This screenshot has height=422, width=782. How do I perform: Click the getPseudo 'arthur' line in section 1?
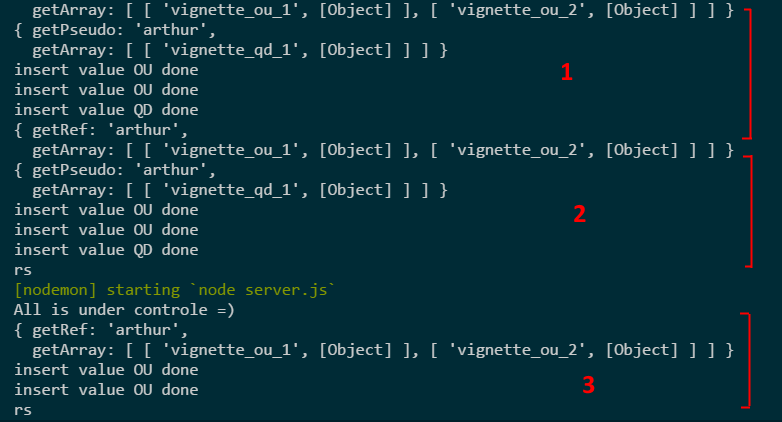(115, 30)
